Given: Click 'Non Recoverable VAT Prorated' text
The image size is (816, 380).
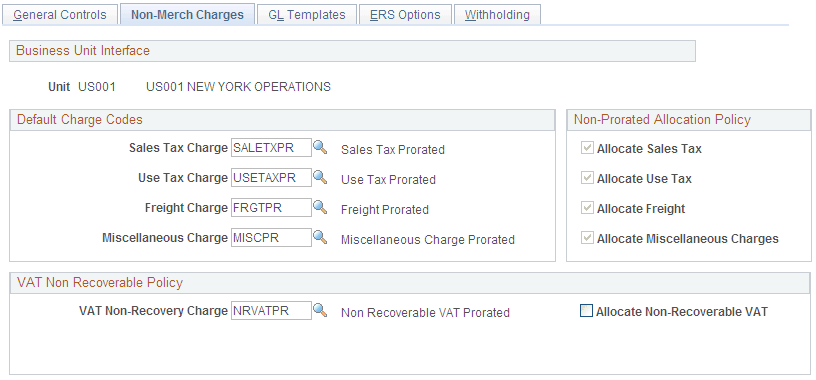Looking at the screenshot, I should [x=425, y=313].
